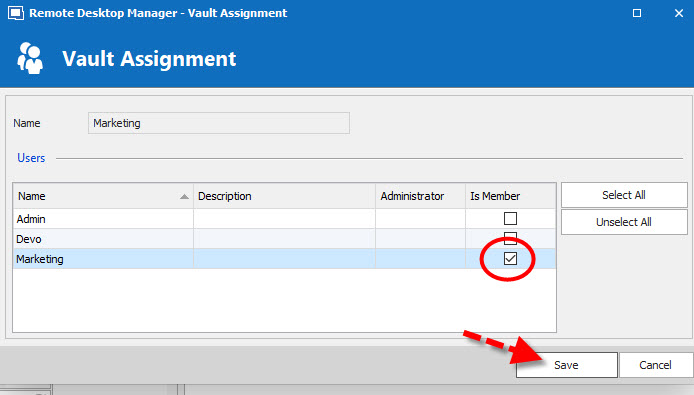The image size is (694, 395).
Task: Enable Is Member for Devo
Action: tap(510, 238)
